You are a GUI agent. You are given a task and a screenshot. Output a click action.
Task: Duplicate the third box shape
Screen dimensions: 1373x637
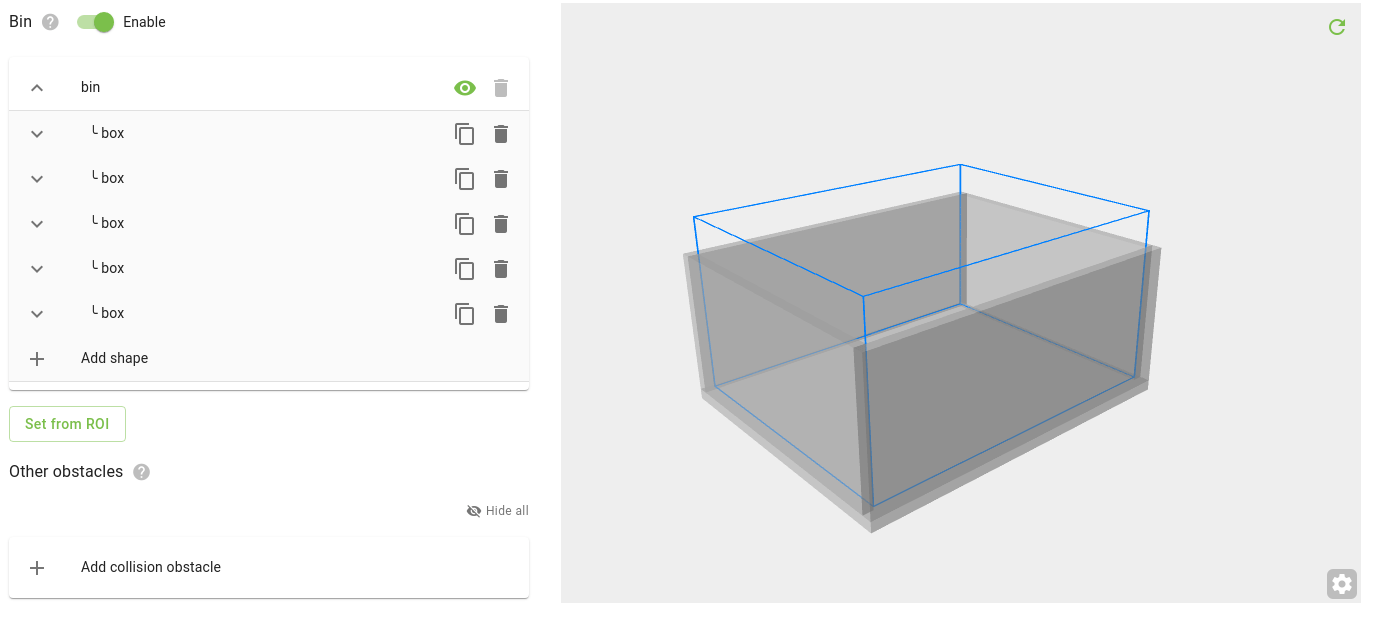464,223
